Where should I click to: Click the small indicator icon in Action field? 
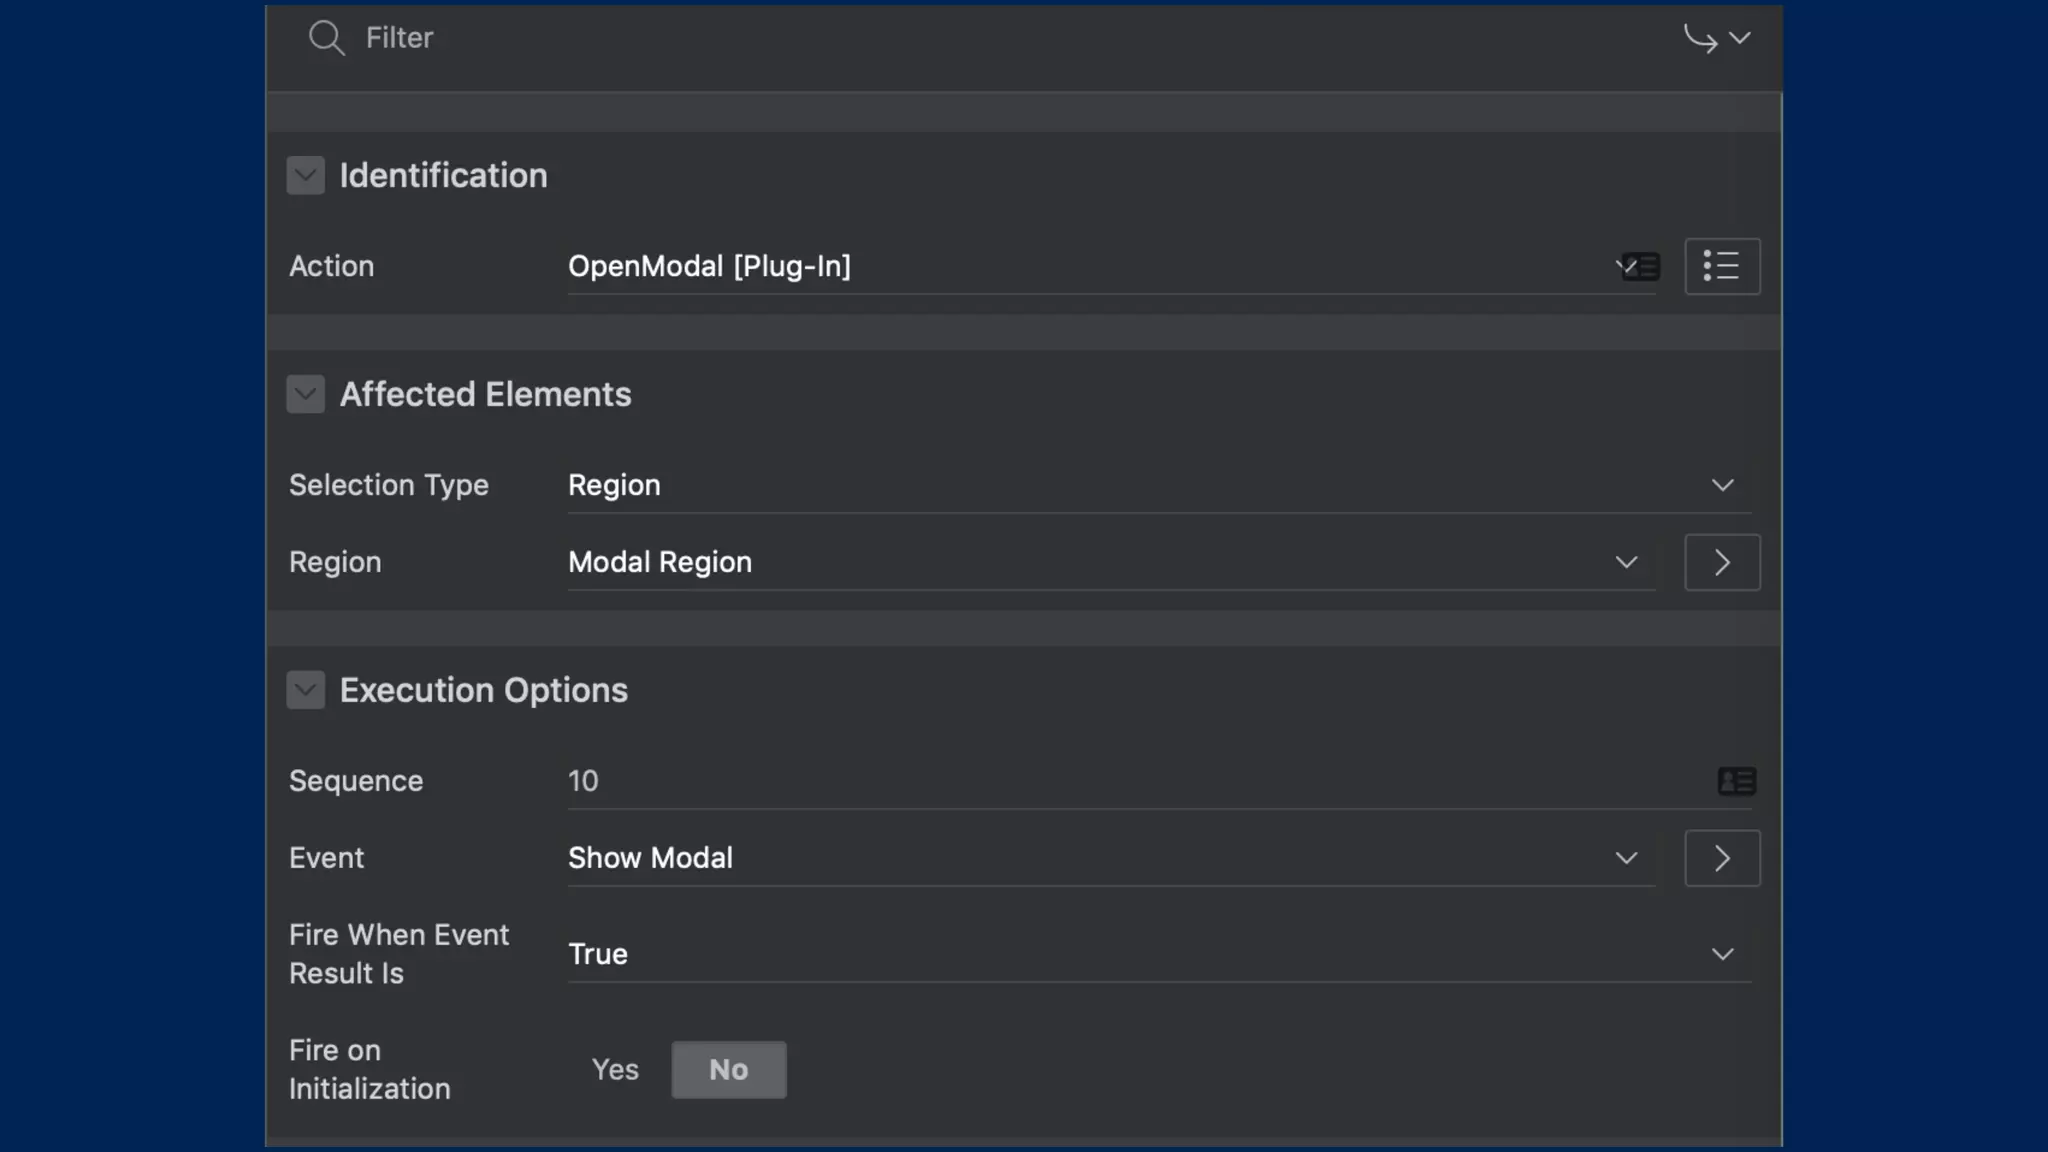pyautogui.click(x=1640, y=266)
